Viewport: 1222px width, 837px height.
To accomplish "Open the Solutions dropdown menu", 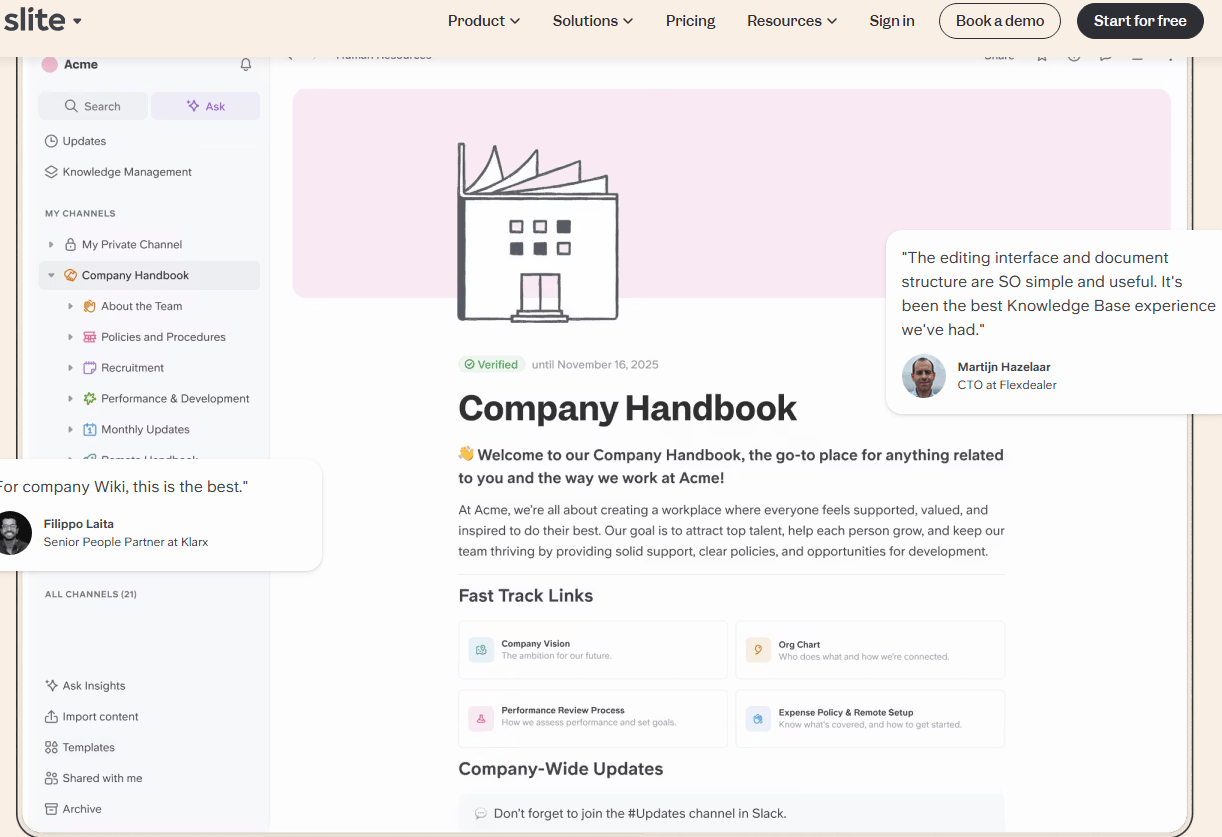I will tap(593, 21).
